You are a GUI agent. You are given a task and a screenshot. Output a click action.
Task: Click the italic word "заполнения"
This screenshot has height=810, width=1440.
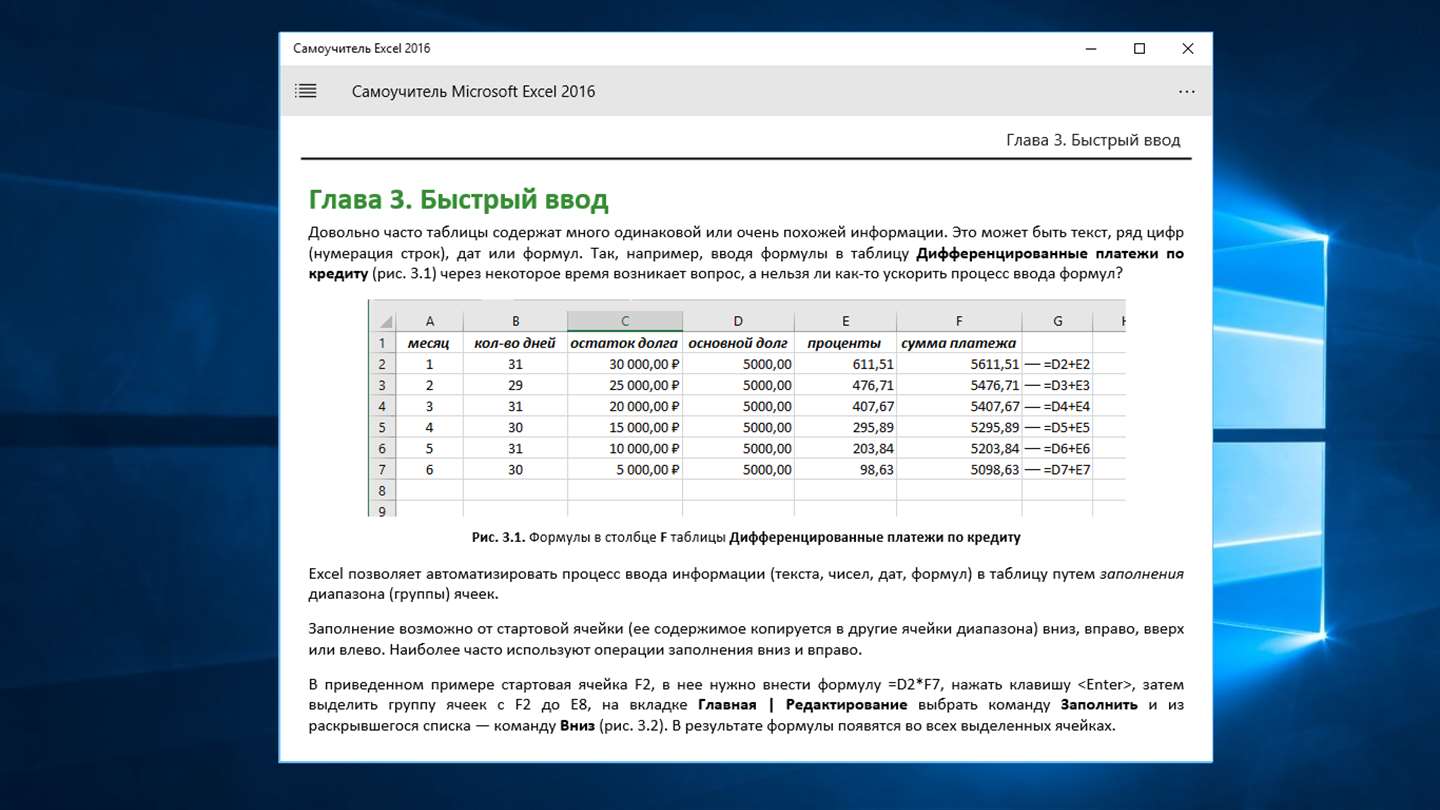[x=1142, y=574]
